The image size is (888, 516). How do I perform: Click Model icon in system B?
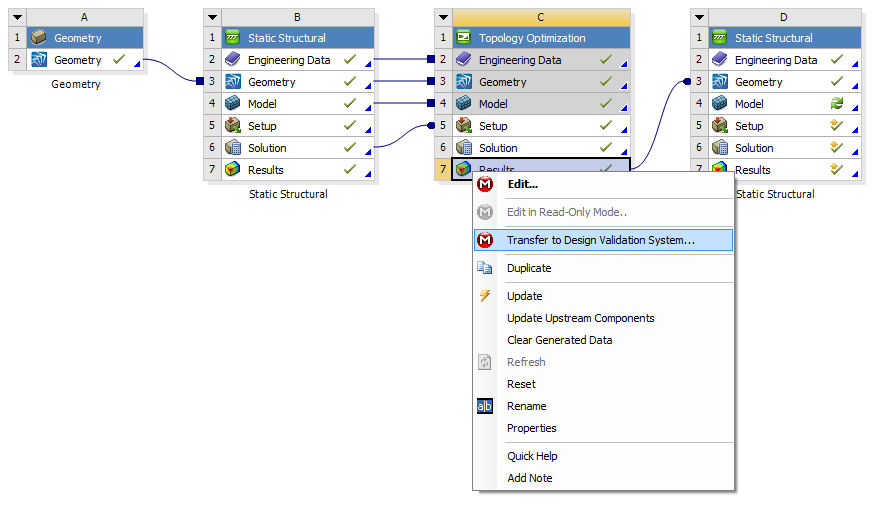coord(233,104)
